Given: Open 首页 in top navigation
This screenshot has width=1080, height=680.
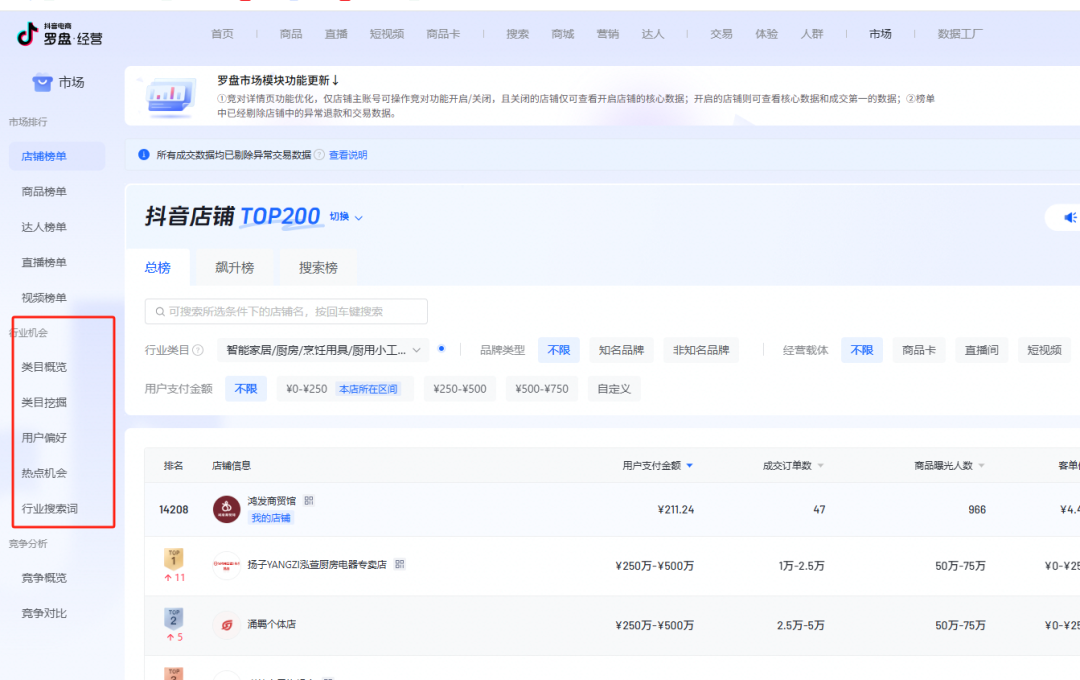Looking at the screenshot, I should 222,34.
